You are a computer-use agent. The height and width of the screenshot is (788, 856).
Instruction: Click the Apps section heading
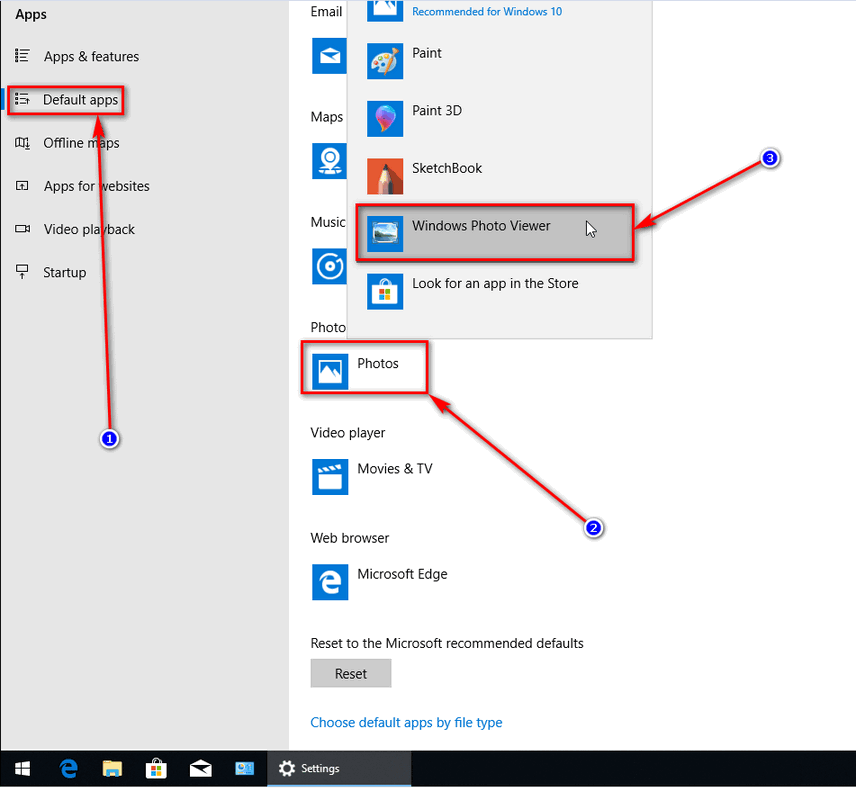[x=31, y=15]
